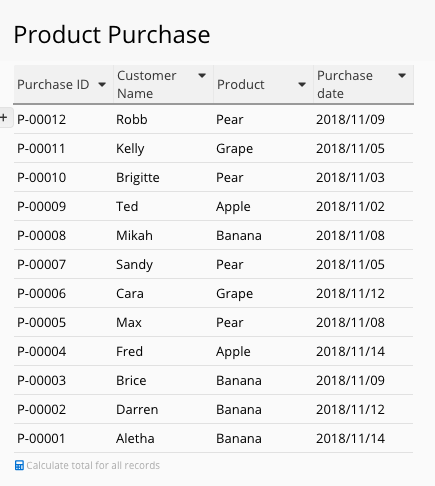
Task: Open record P-00011
Action: (x=41, y=149)
